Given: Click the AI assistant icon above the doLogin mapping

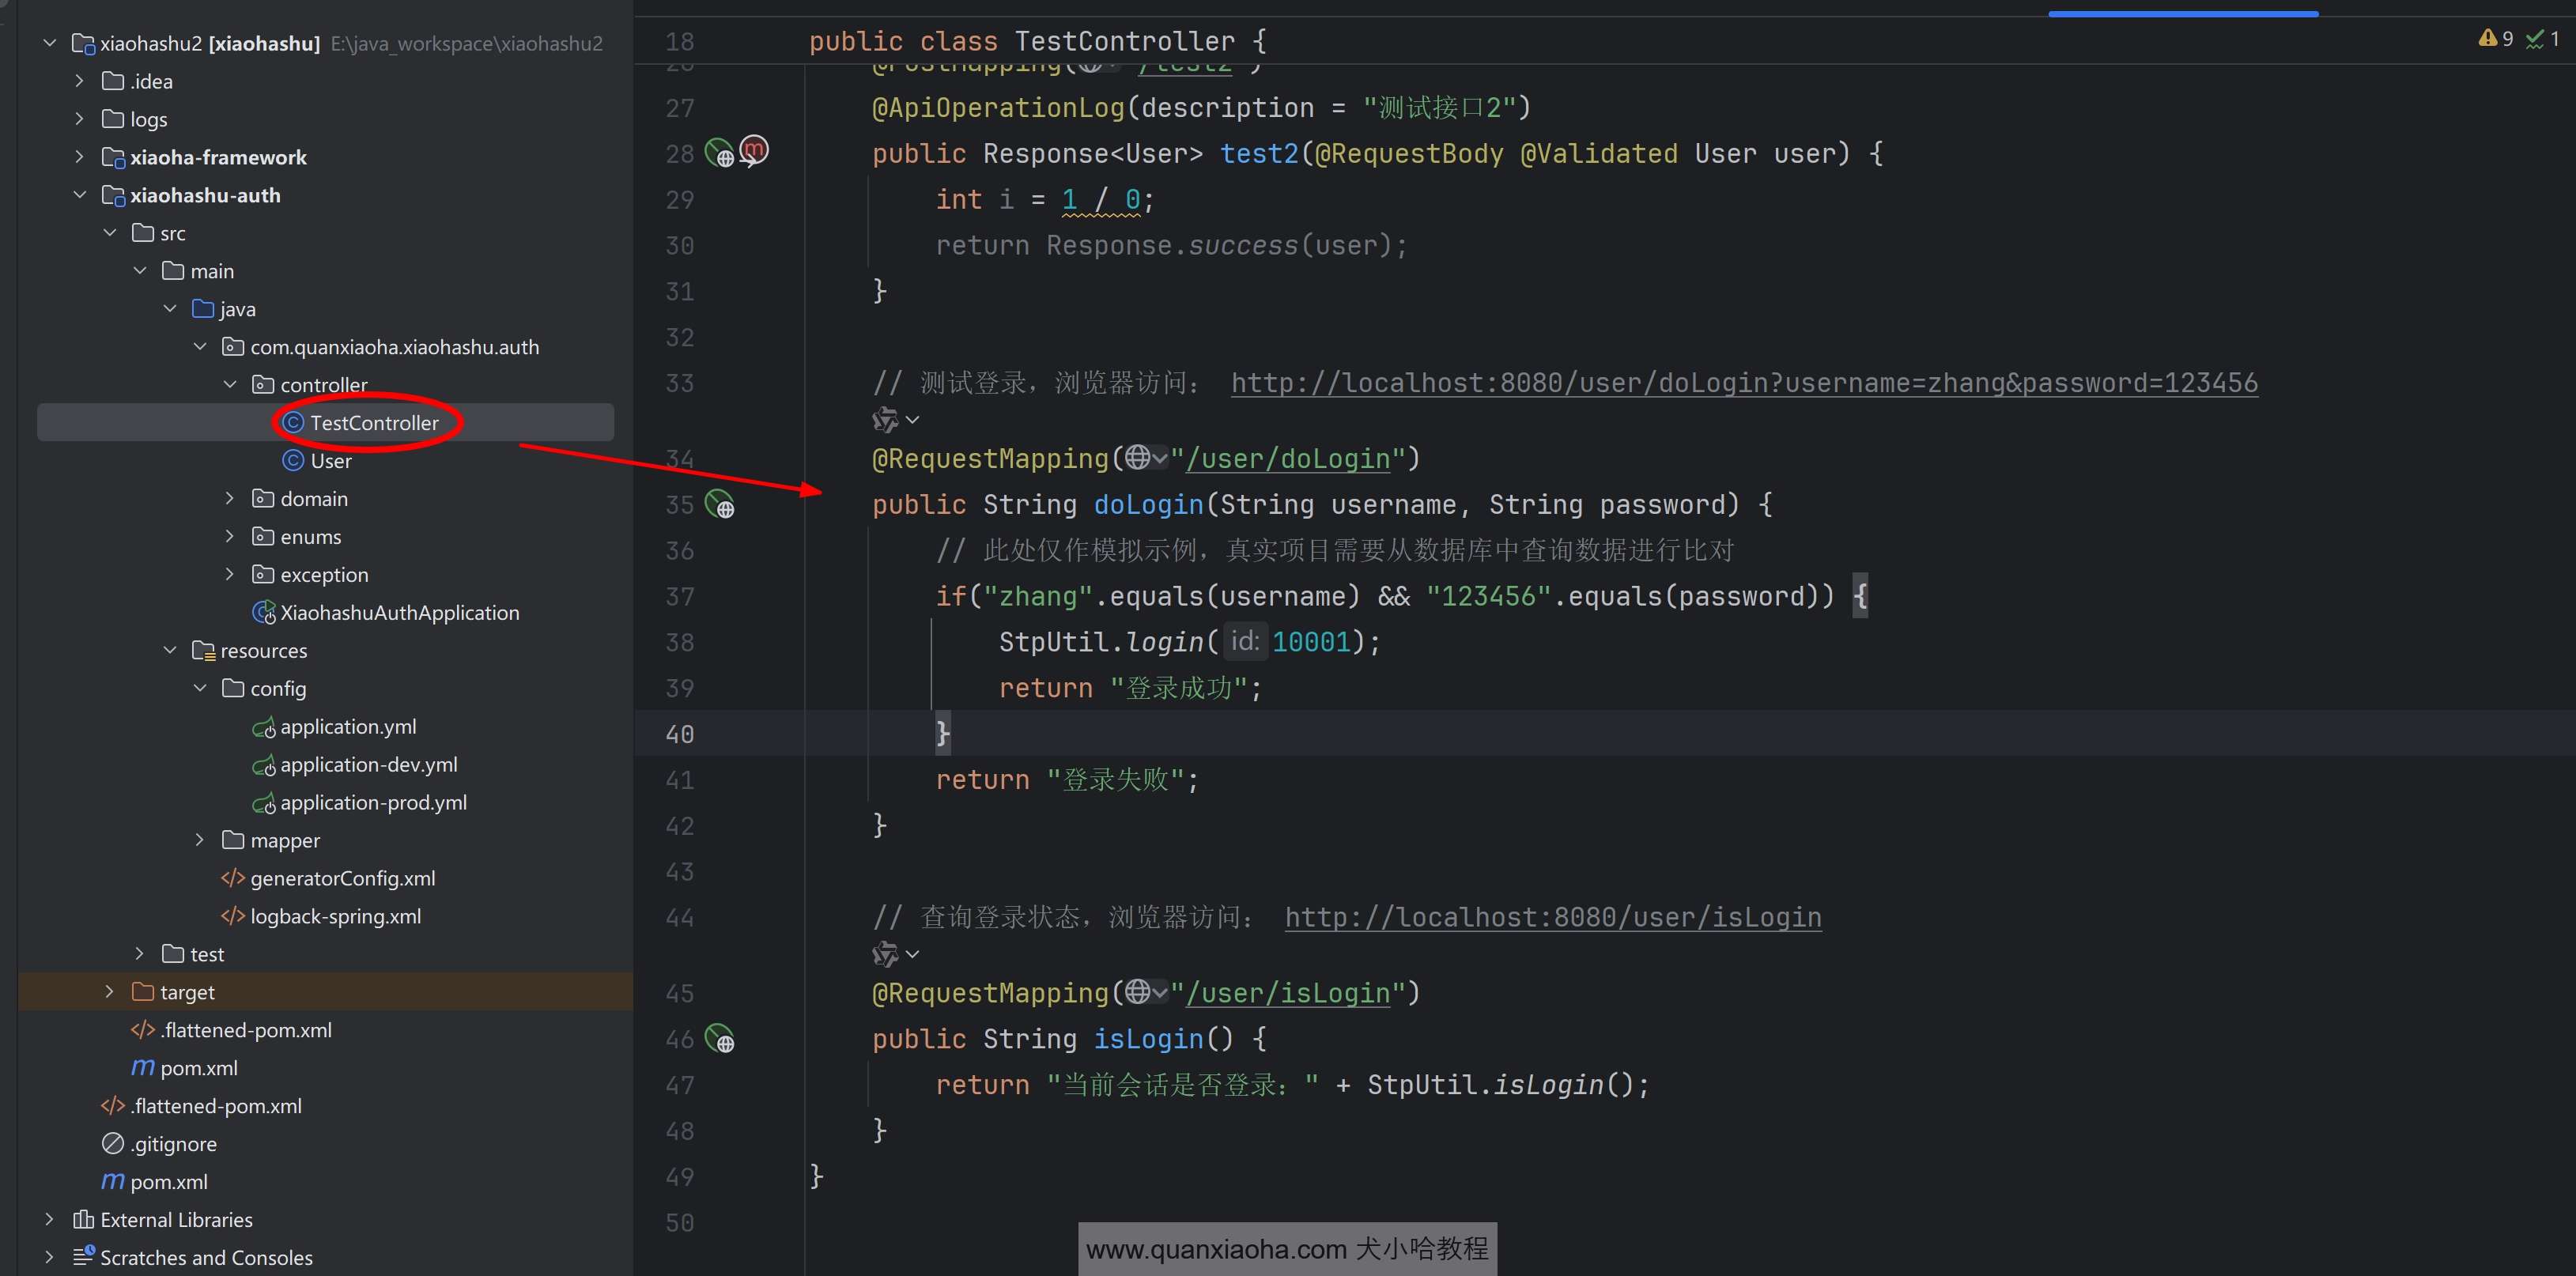Looking at the screenshot, I should tap(884, 420).
